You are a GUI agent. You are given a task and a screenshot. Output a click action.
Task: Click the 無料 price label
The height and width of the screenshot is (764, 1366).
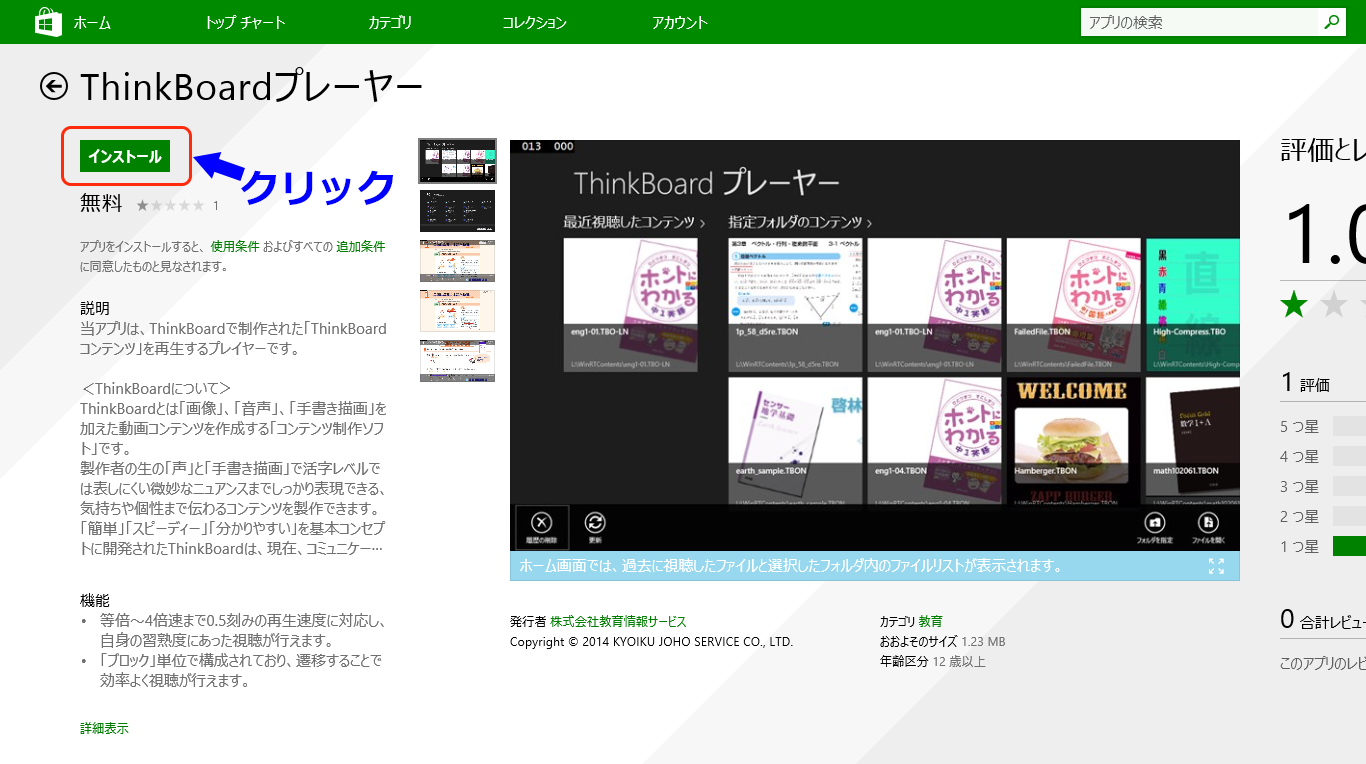[101, 203]
